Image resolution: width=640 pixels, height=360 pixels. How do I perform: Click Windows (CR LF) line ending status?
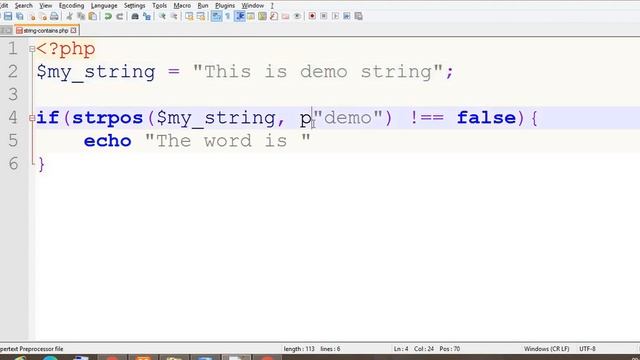tap(547, 349)
